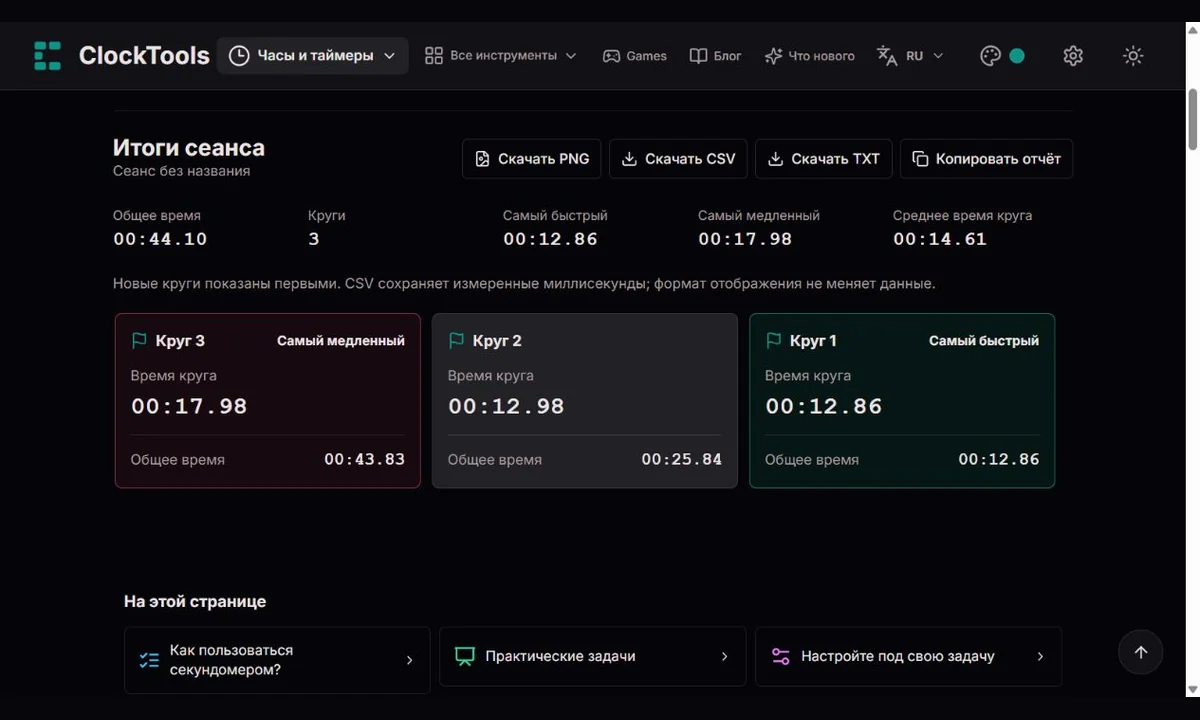Click the sliders icon beside Настройте под свою задачу
Screen dimensions: 1200x720
pos(780,657)
